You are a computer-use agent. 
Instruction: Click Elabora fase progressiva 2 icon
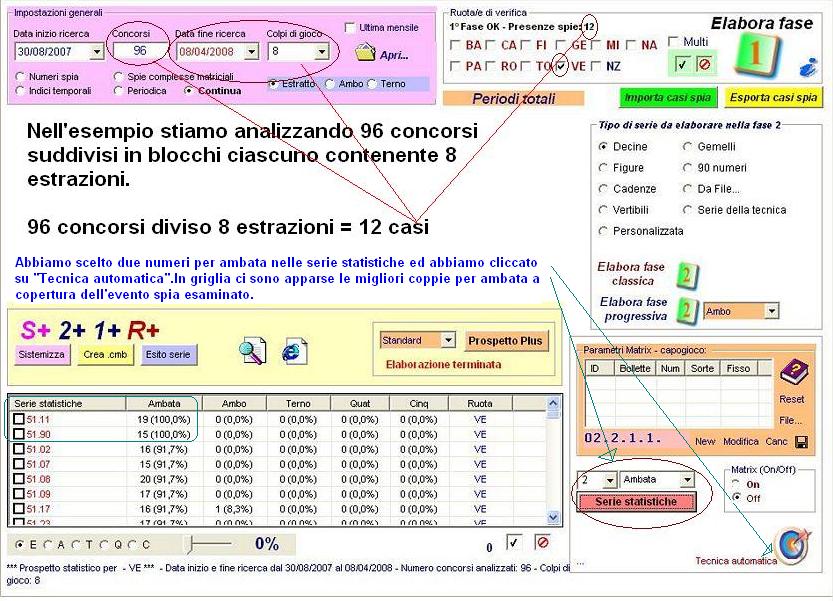[687, 310]
